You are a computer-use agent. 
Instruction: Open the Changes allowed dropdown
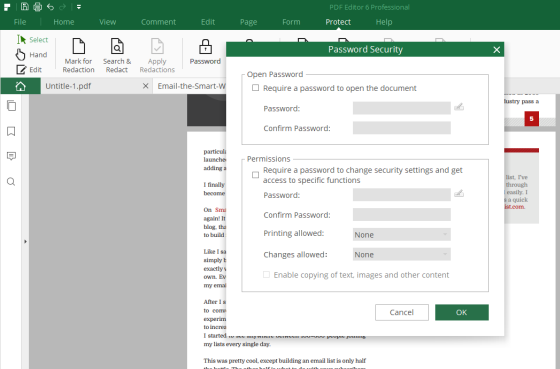pos(401,254)
